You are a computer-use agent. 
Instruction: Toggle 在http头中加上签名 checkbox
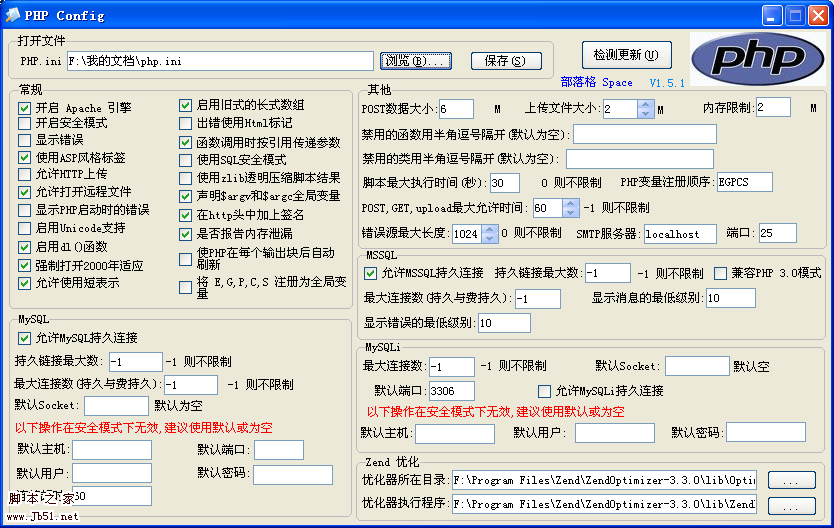(185, 215)
